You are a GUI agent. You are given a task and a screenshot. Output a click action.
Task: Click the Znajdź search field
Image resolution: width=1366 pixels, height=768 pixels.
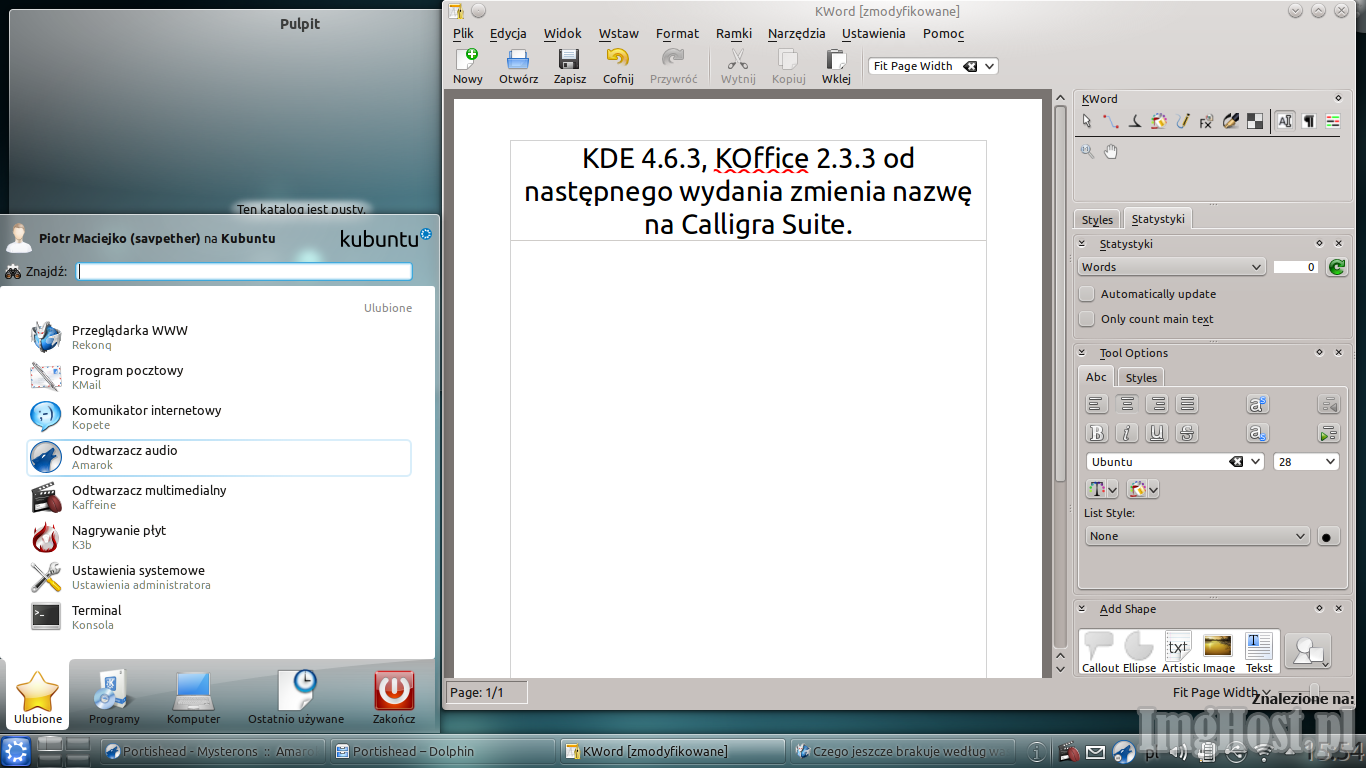[245, 271]
